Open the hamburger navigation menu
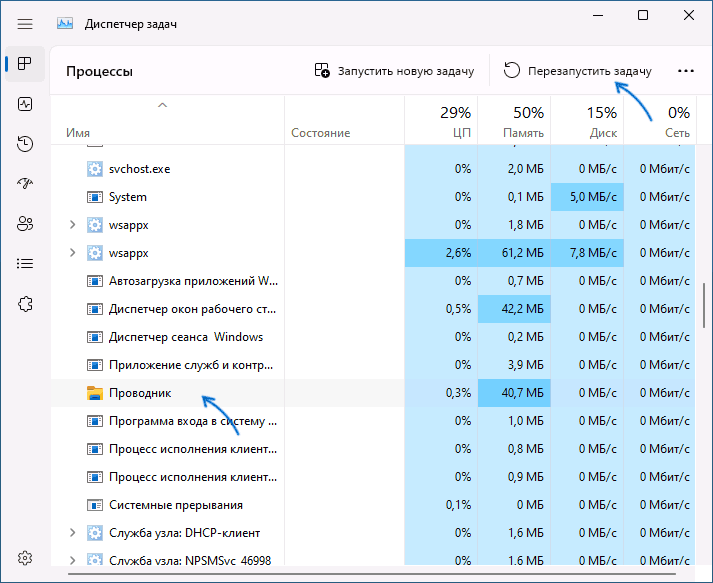The height and width of the screenshot is (583, 713). tap(25, 24)
